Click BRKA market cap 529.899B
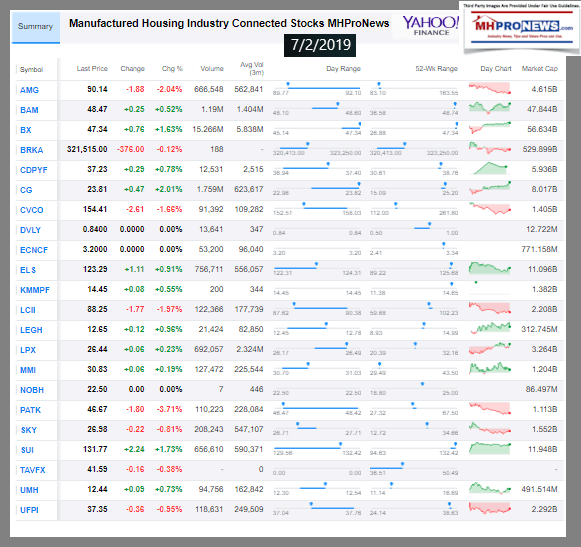 [540, 149]
